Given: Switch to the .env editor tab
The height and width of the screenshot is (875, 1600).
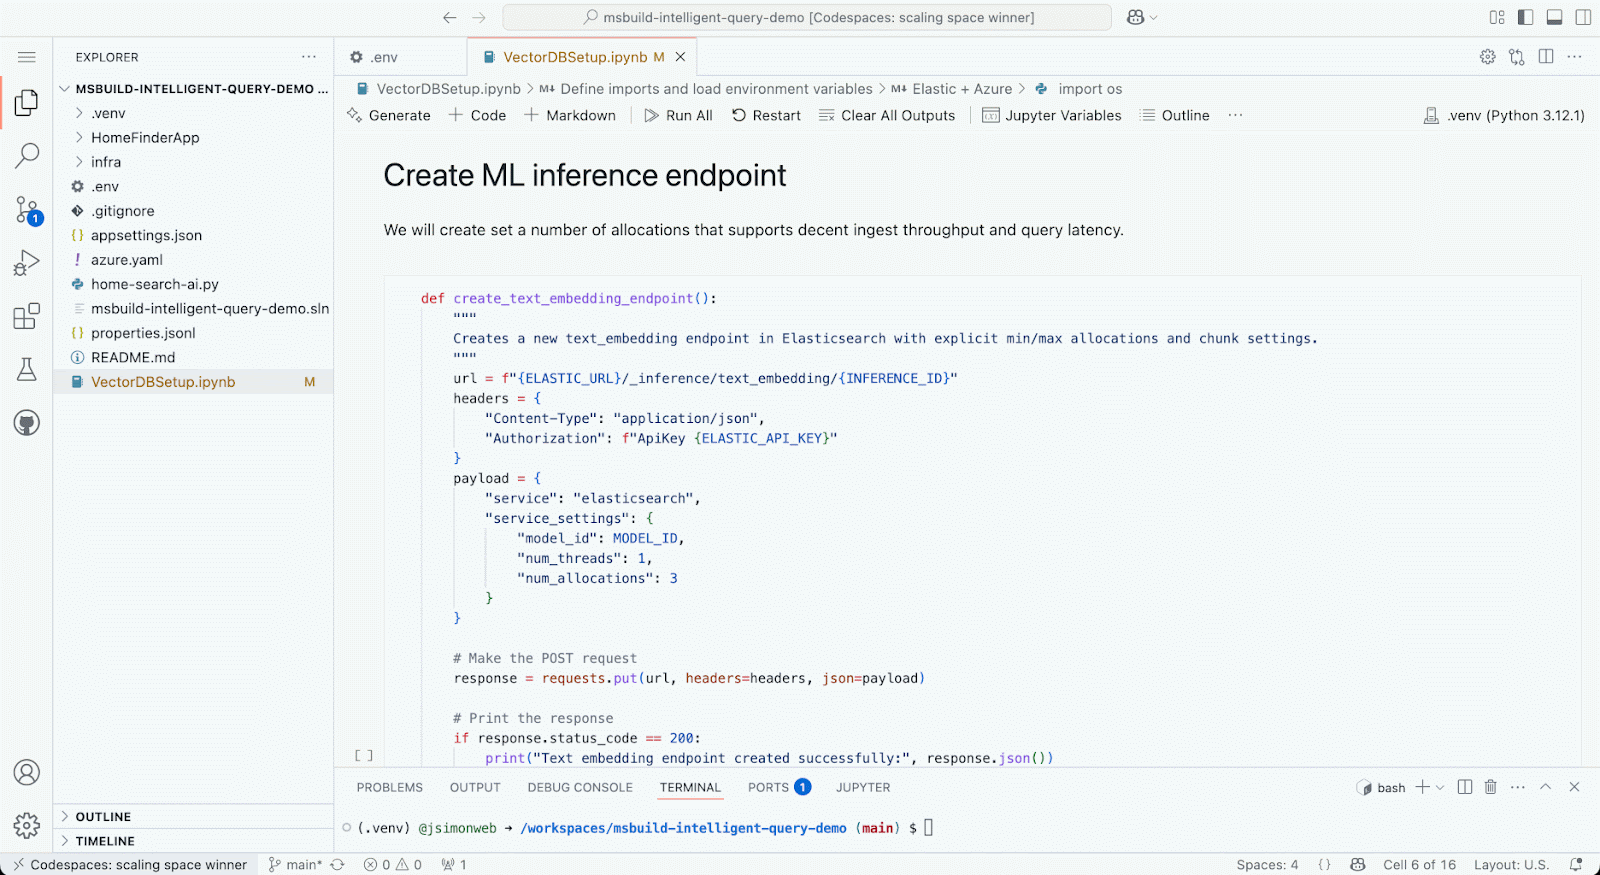Looking at the screenshot, I should click(x=384, y=57).
